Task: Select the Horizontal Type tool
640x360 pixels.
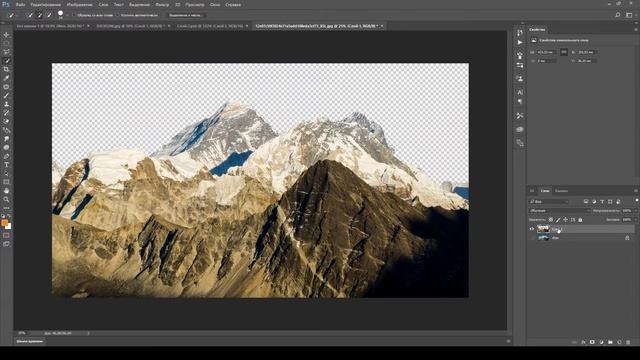Action: (x=6, y=165)
